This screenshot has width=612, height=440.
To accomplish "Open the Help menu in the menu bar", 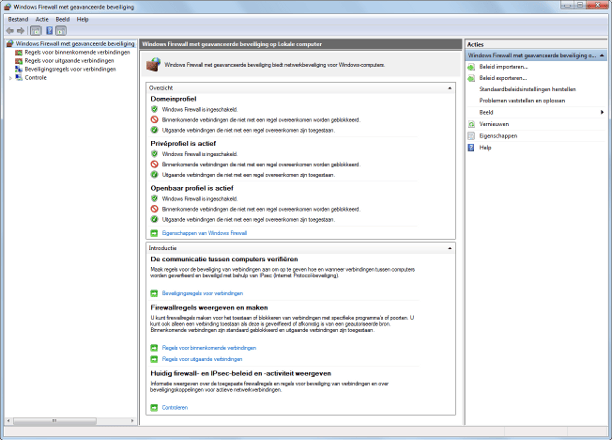I will (82, 20).
